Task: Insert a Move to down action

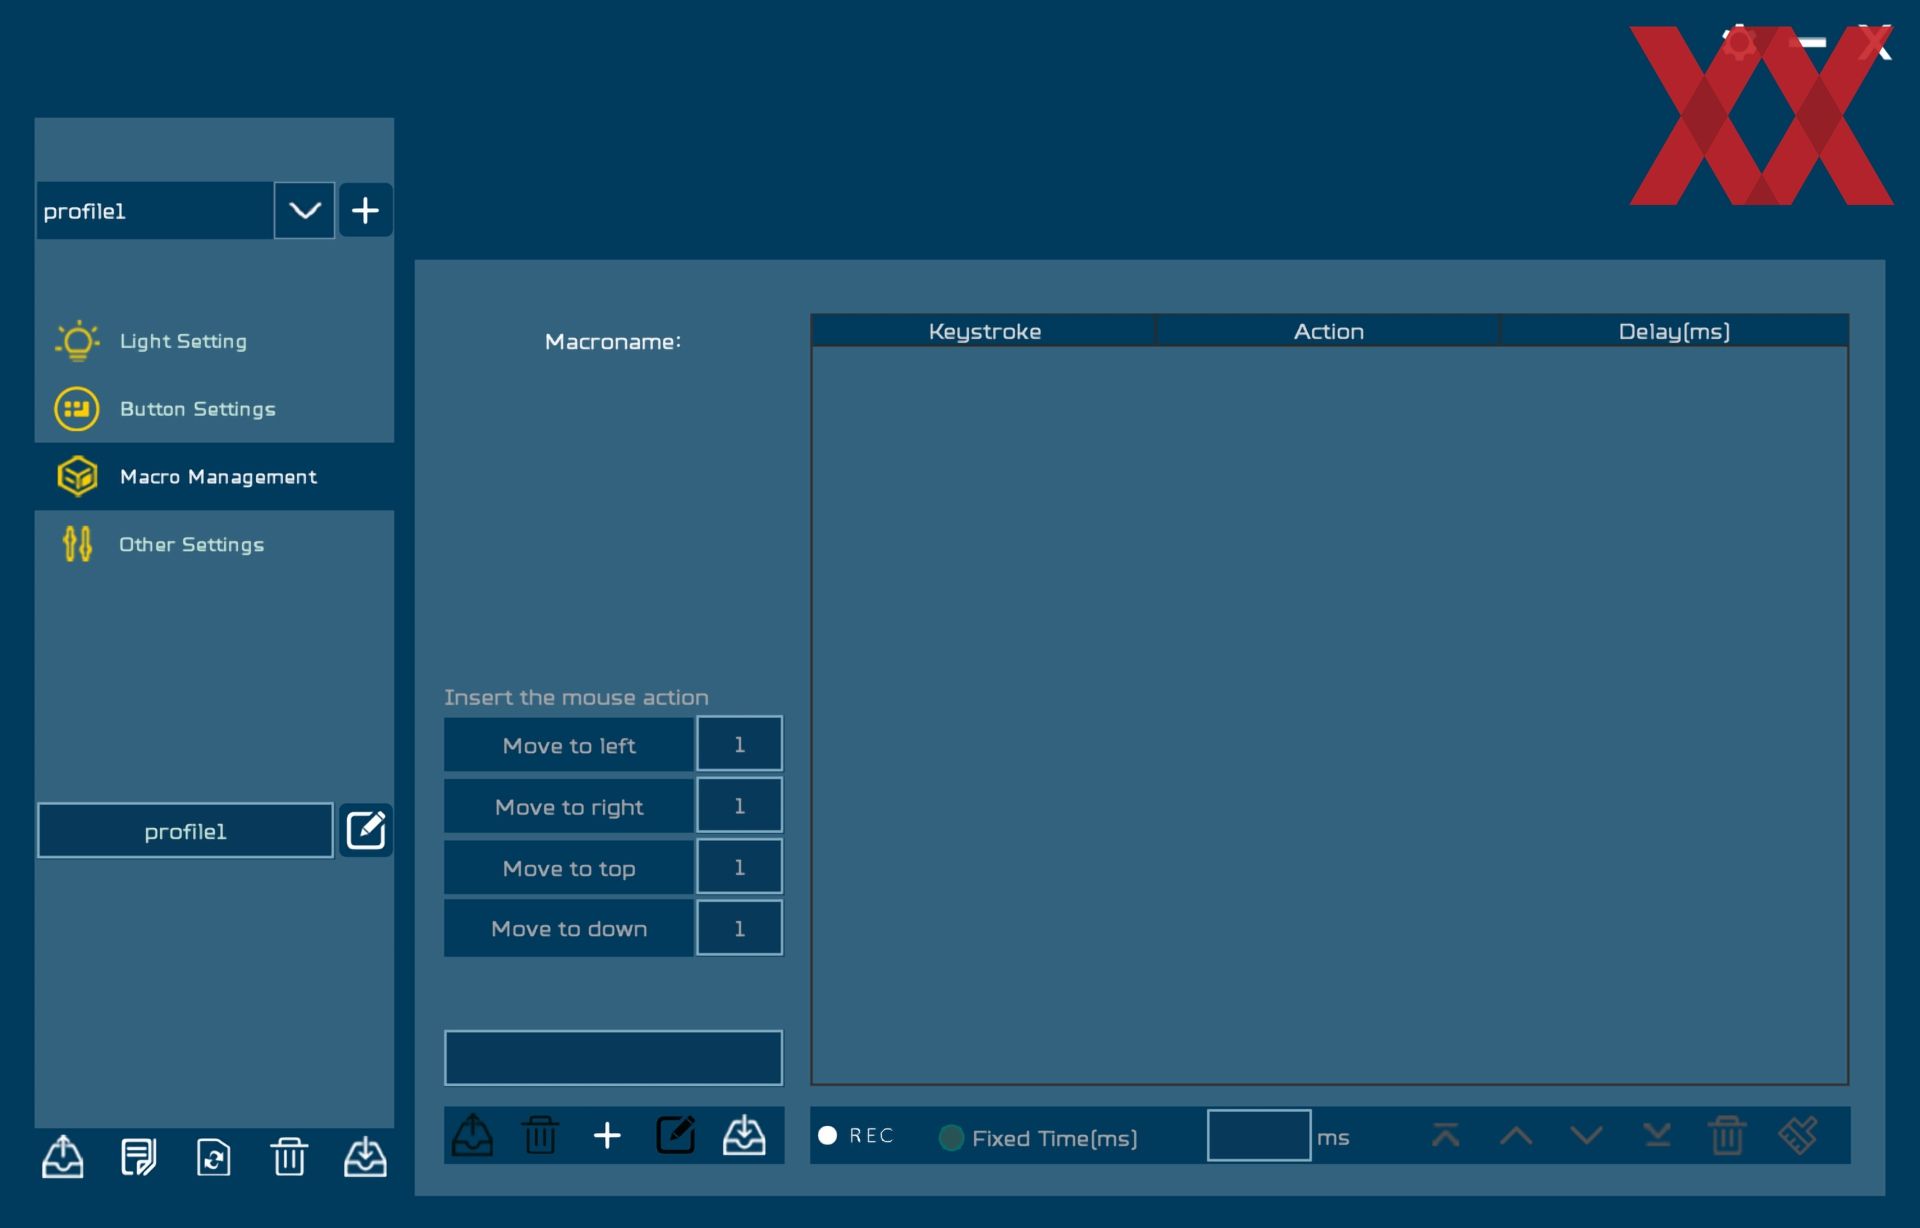Action: 569,929
